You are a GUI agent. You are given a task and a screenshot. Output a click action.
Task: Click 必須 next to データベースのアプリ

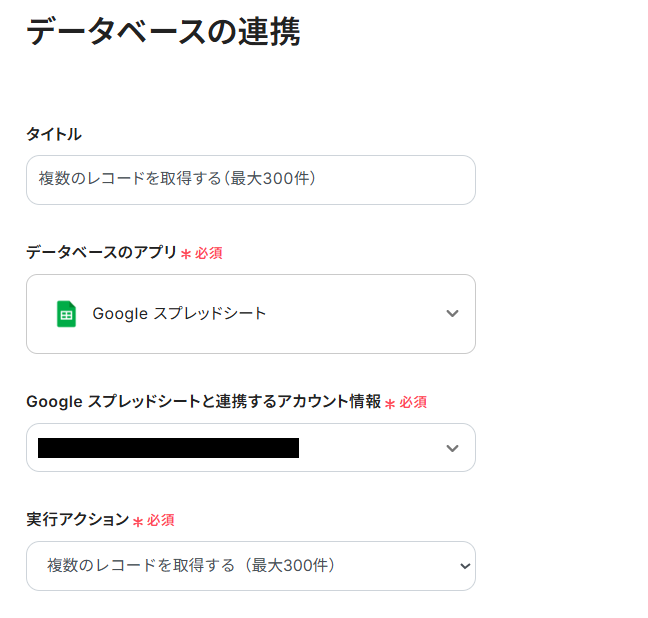(209, 253)
